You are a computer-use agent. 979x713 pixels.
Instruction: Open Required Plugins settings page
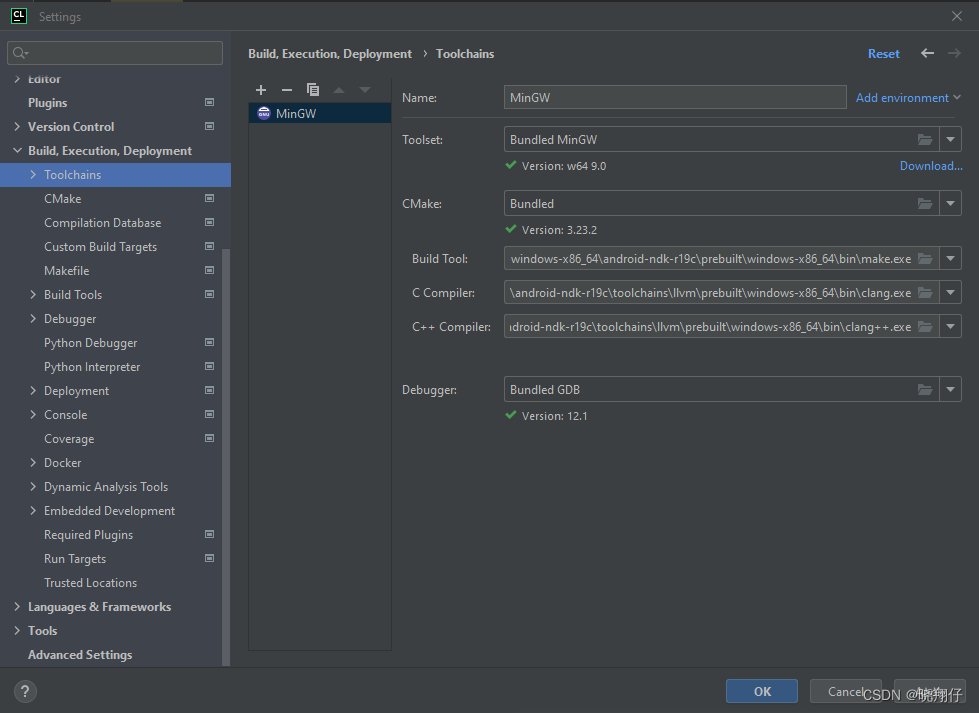[88, 535]
